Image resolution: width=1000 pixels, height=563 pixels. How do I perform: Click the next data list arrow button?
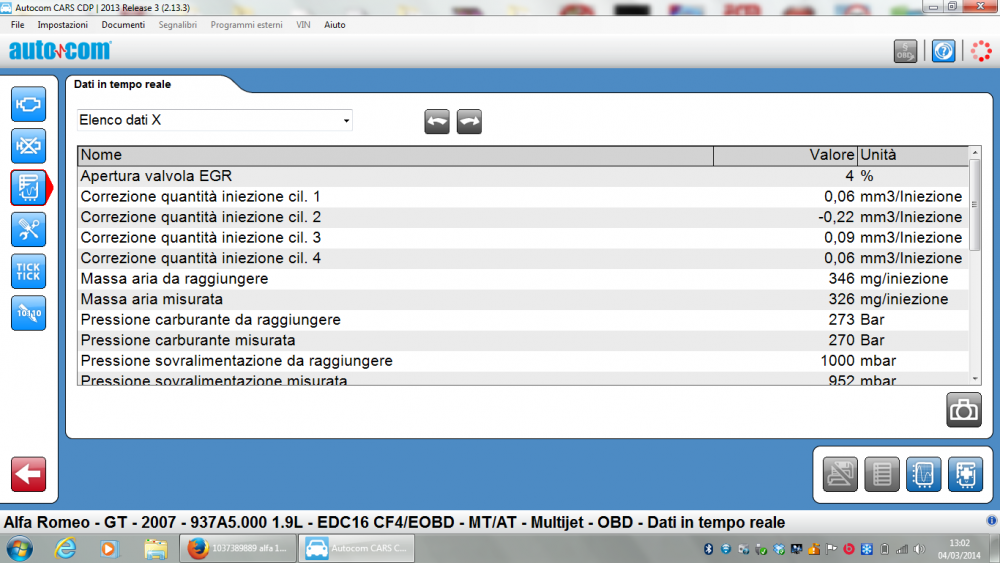tap(469, 121)
